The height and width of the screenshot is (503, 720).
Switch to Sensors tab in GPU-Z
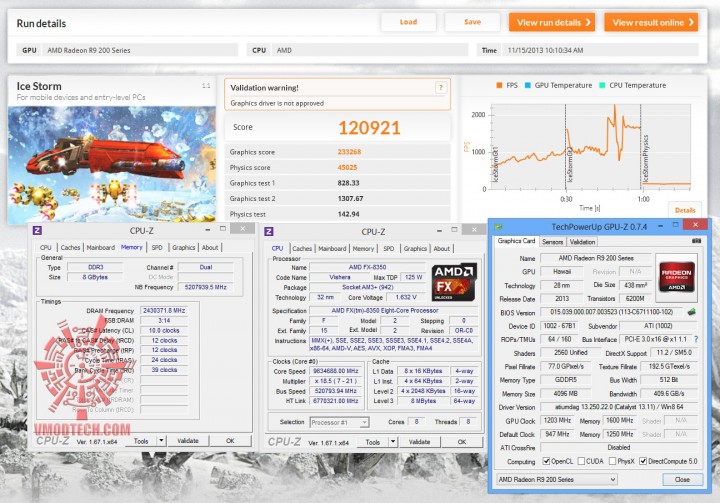[x=552, y=242]
